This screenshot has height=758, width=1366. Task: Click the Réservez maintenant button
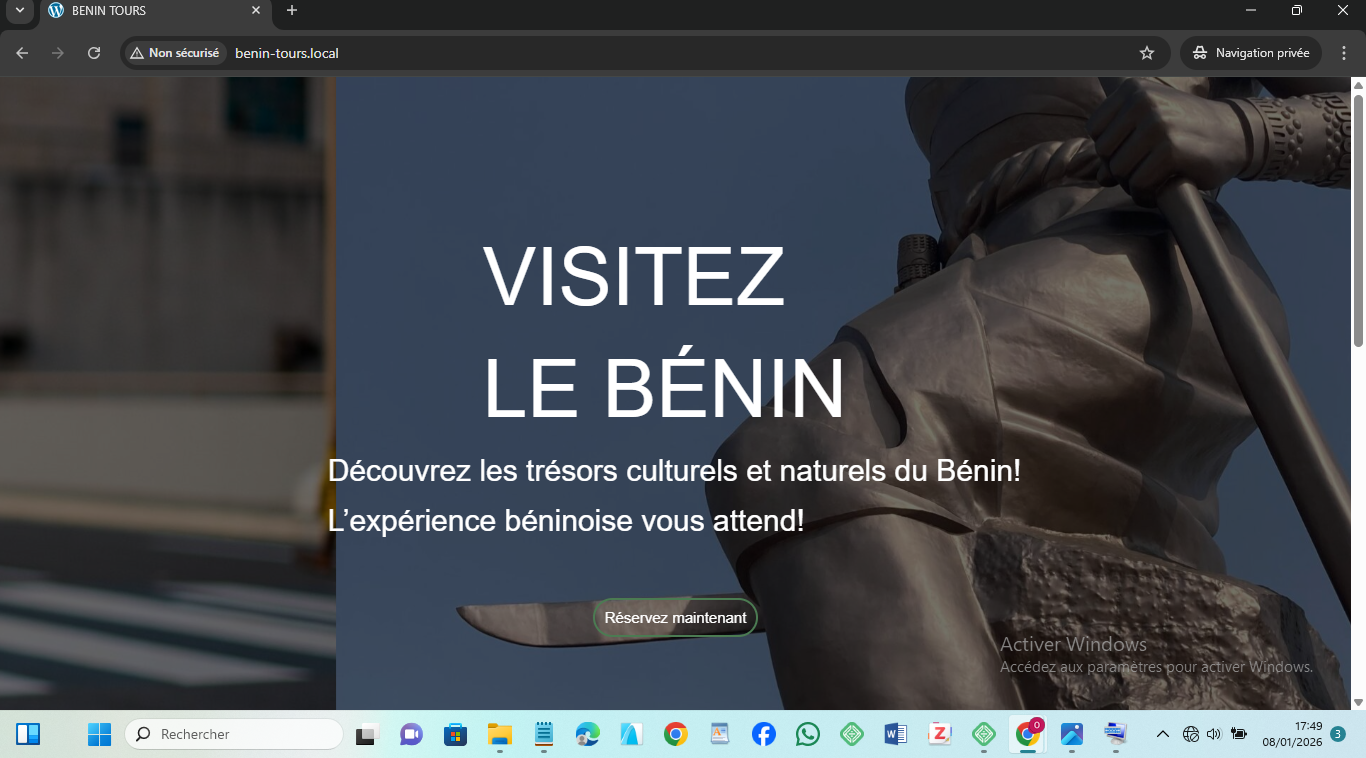click(675, 618)
